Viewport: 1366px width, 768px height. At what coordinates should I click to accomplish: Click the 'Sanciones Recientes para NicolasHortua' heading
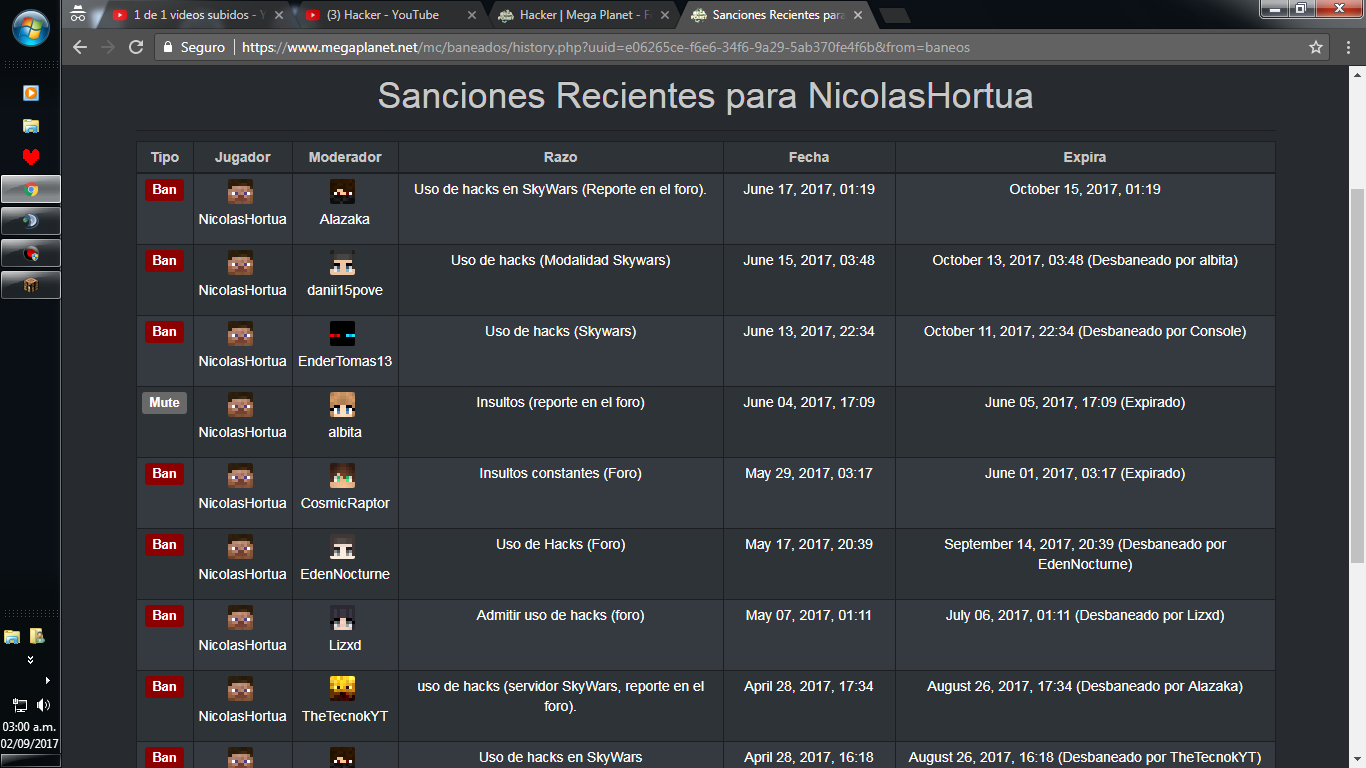[705, 96]
